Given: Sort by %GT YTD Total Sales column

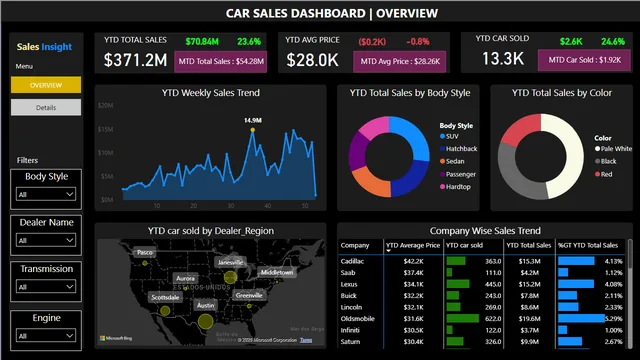Looking at the screenshot, I should click(x=588, y=245).
